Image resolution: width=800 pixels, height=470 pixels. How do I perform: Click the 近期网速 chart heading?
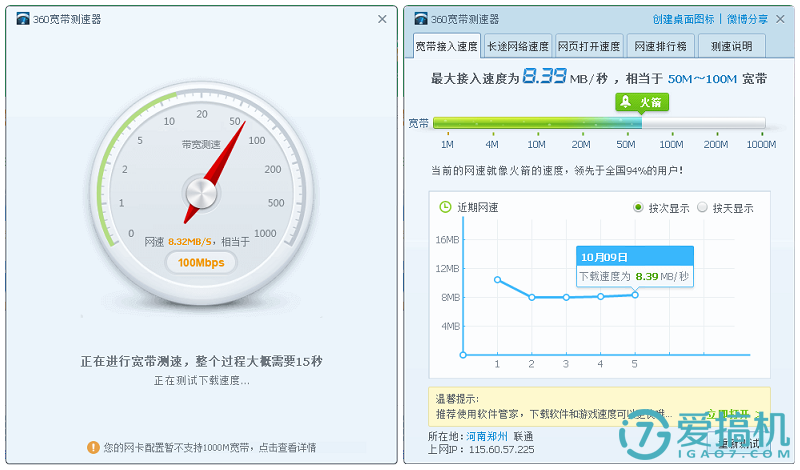click(x=478, y=207)
